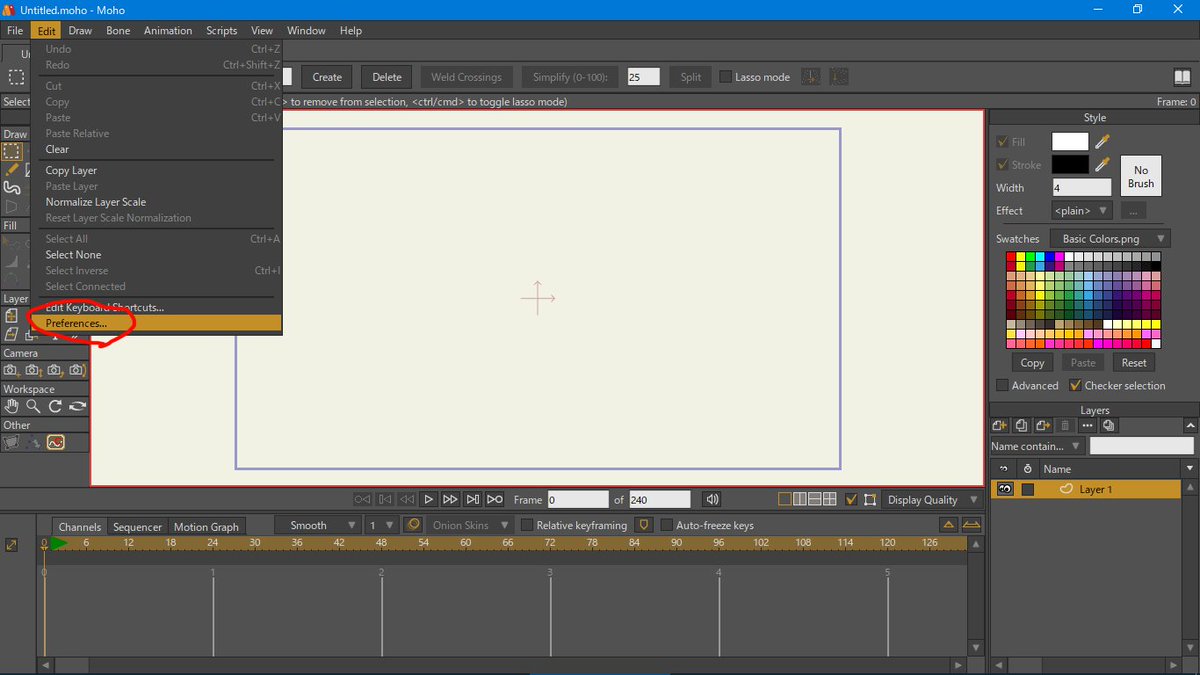Select the Zoom Workspace magnifier tool
The image size is (1200, 675).
pos(33,406)
